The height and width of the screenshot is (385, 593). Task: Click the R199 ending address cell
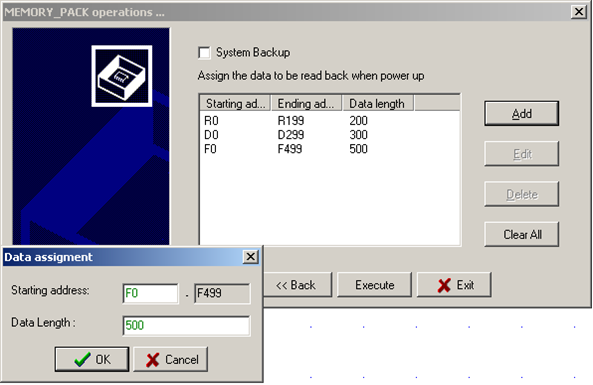291,121
